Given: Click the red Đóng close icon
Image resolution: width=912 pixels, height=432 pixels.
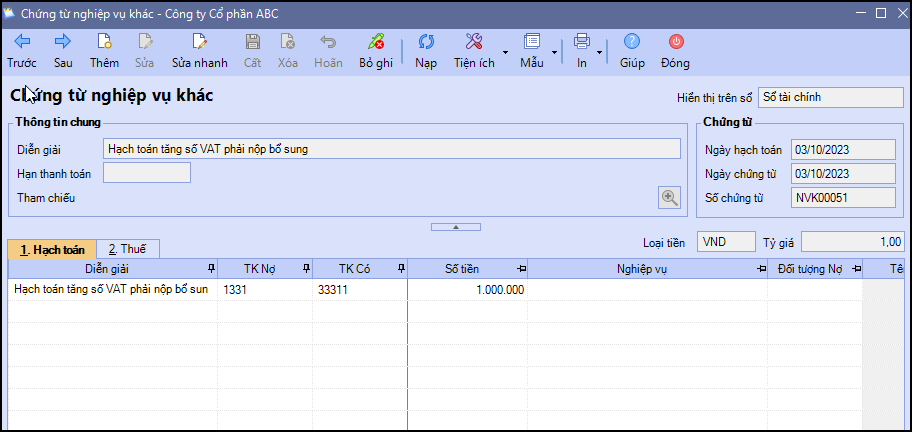Looking at the screenshot, I should [x=675, y=42].
